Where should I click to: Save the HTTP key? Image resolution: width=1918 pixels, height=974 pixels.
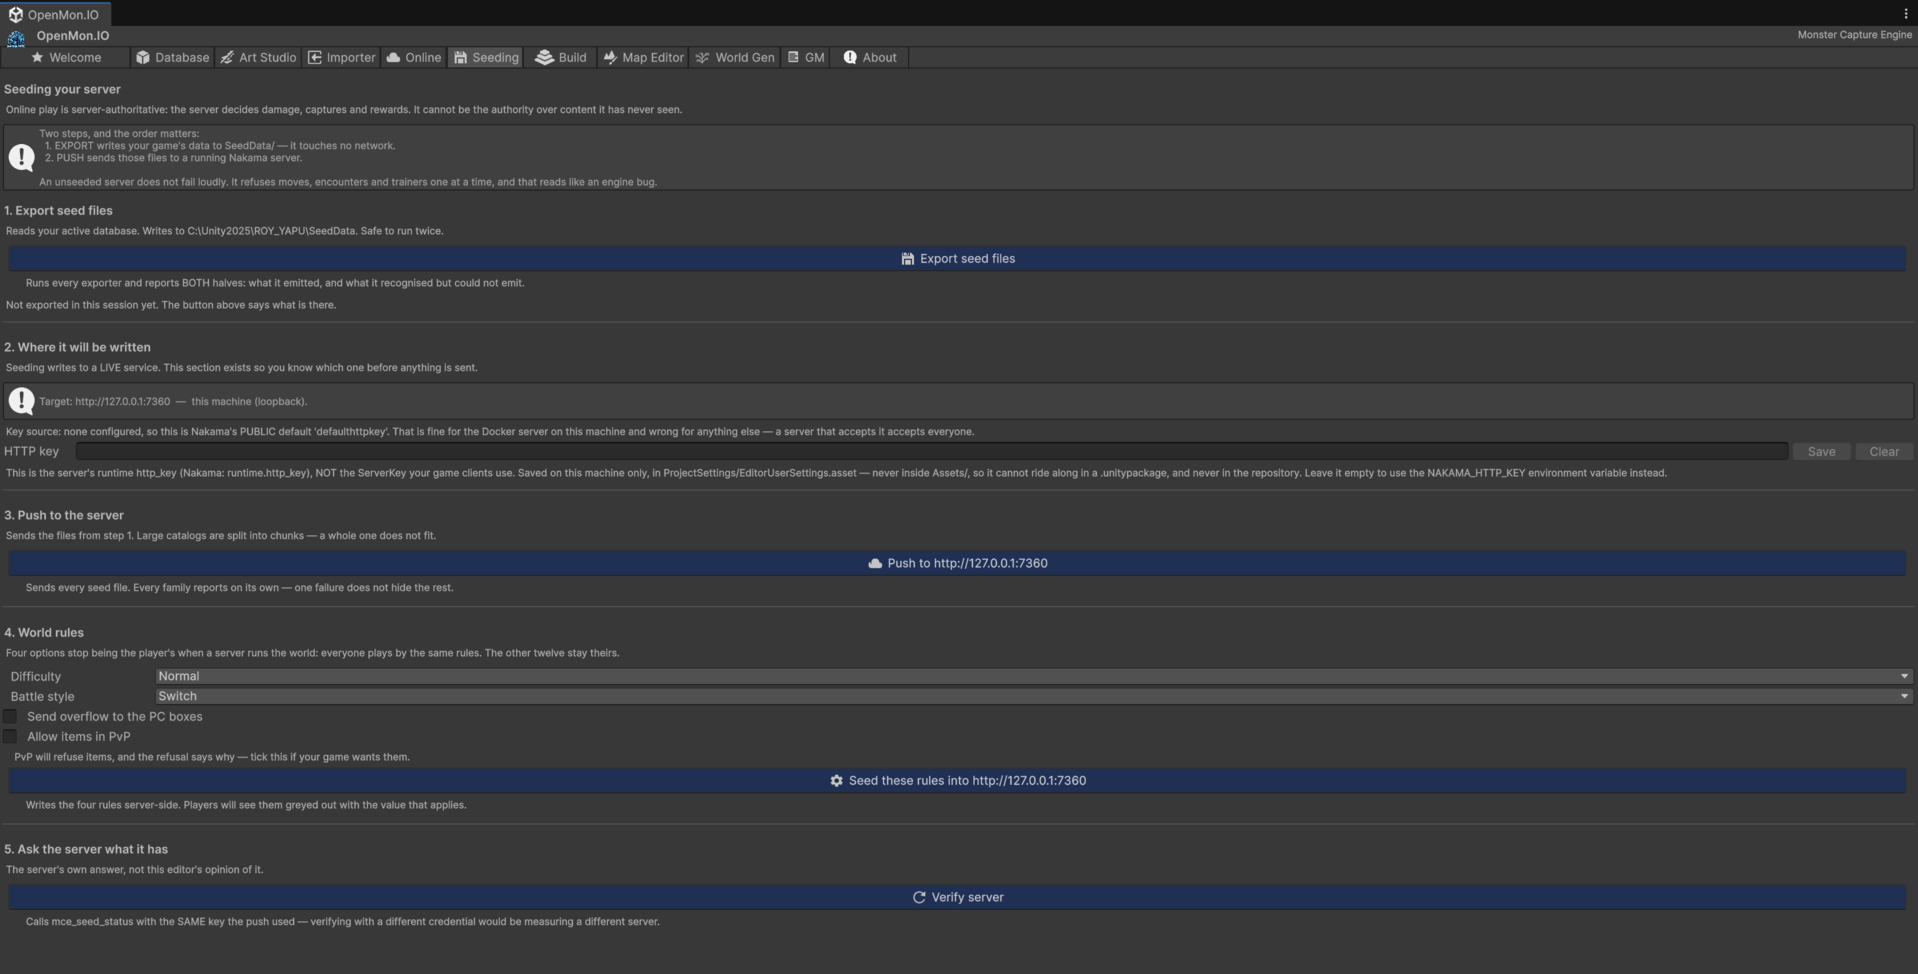coord(1821,452)
